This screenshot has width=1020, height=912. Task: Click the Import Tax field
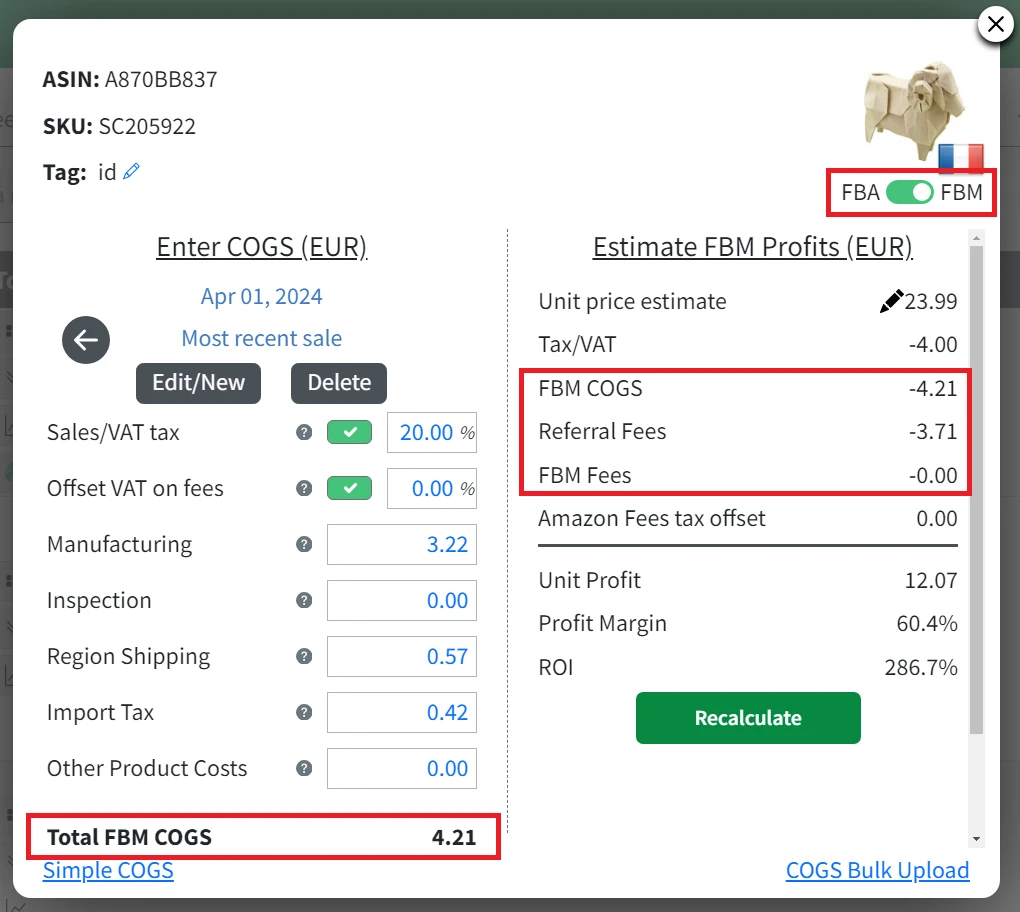point(402,712)
